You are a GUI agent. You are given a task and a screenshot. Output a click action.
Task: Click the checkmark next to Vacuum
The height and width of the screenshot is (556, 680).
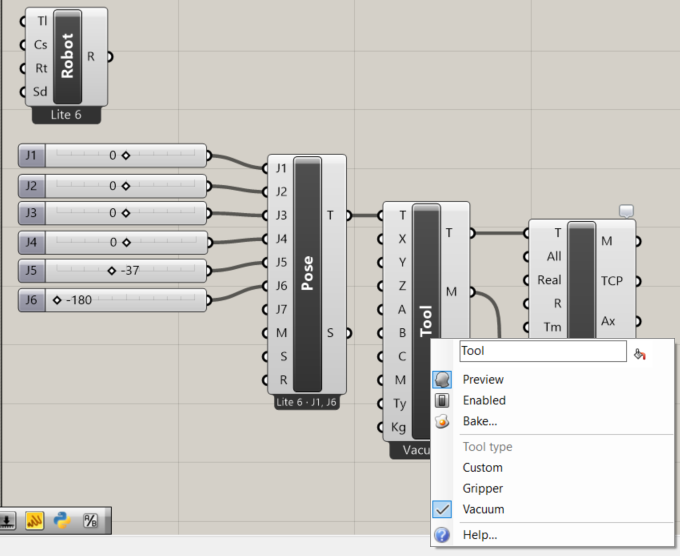(x=442, y=509)
